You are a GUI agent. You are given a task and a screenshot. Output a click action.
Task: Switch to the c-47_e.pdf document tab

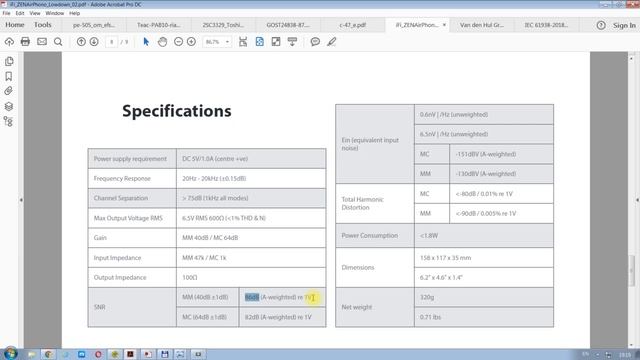click(x=353, y=25)
